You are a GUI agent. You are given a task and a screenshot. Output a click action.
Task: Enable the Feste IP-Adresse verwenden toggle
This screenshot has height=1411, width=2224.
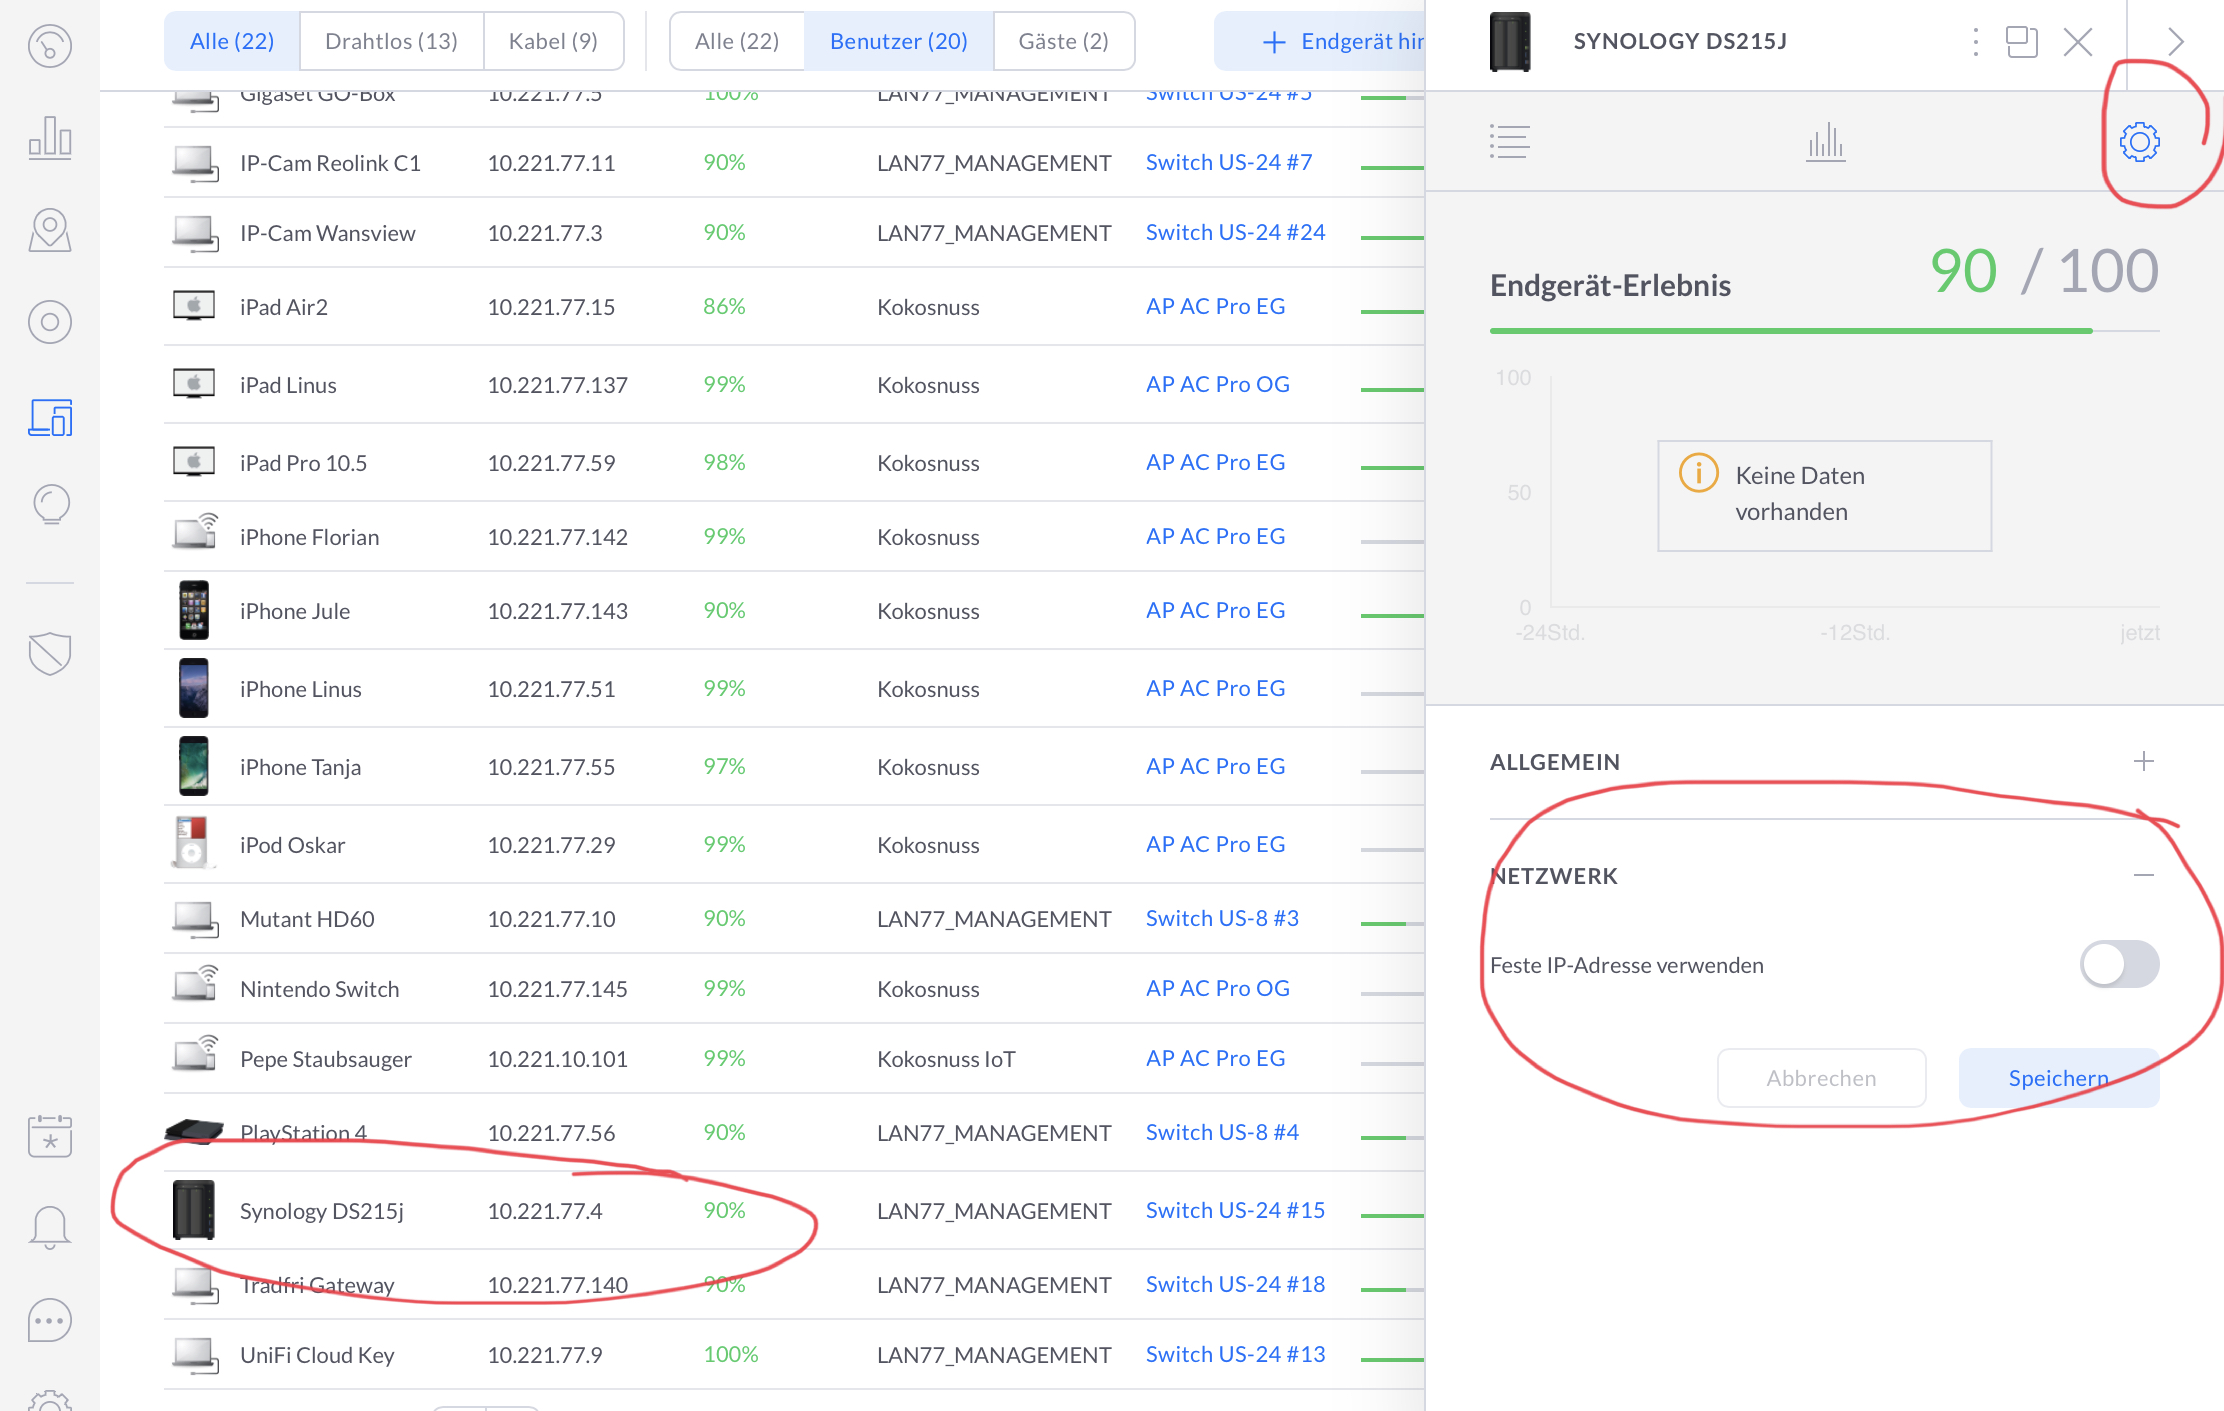[x=2119, y=964]
